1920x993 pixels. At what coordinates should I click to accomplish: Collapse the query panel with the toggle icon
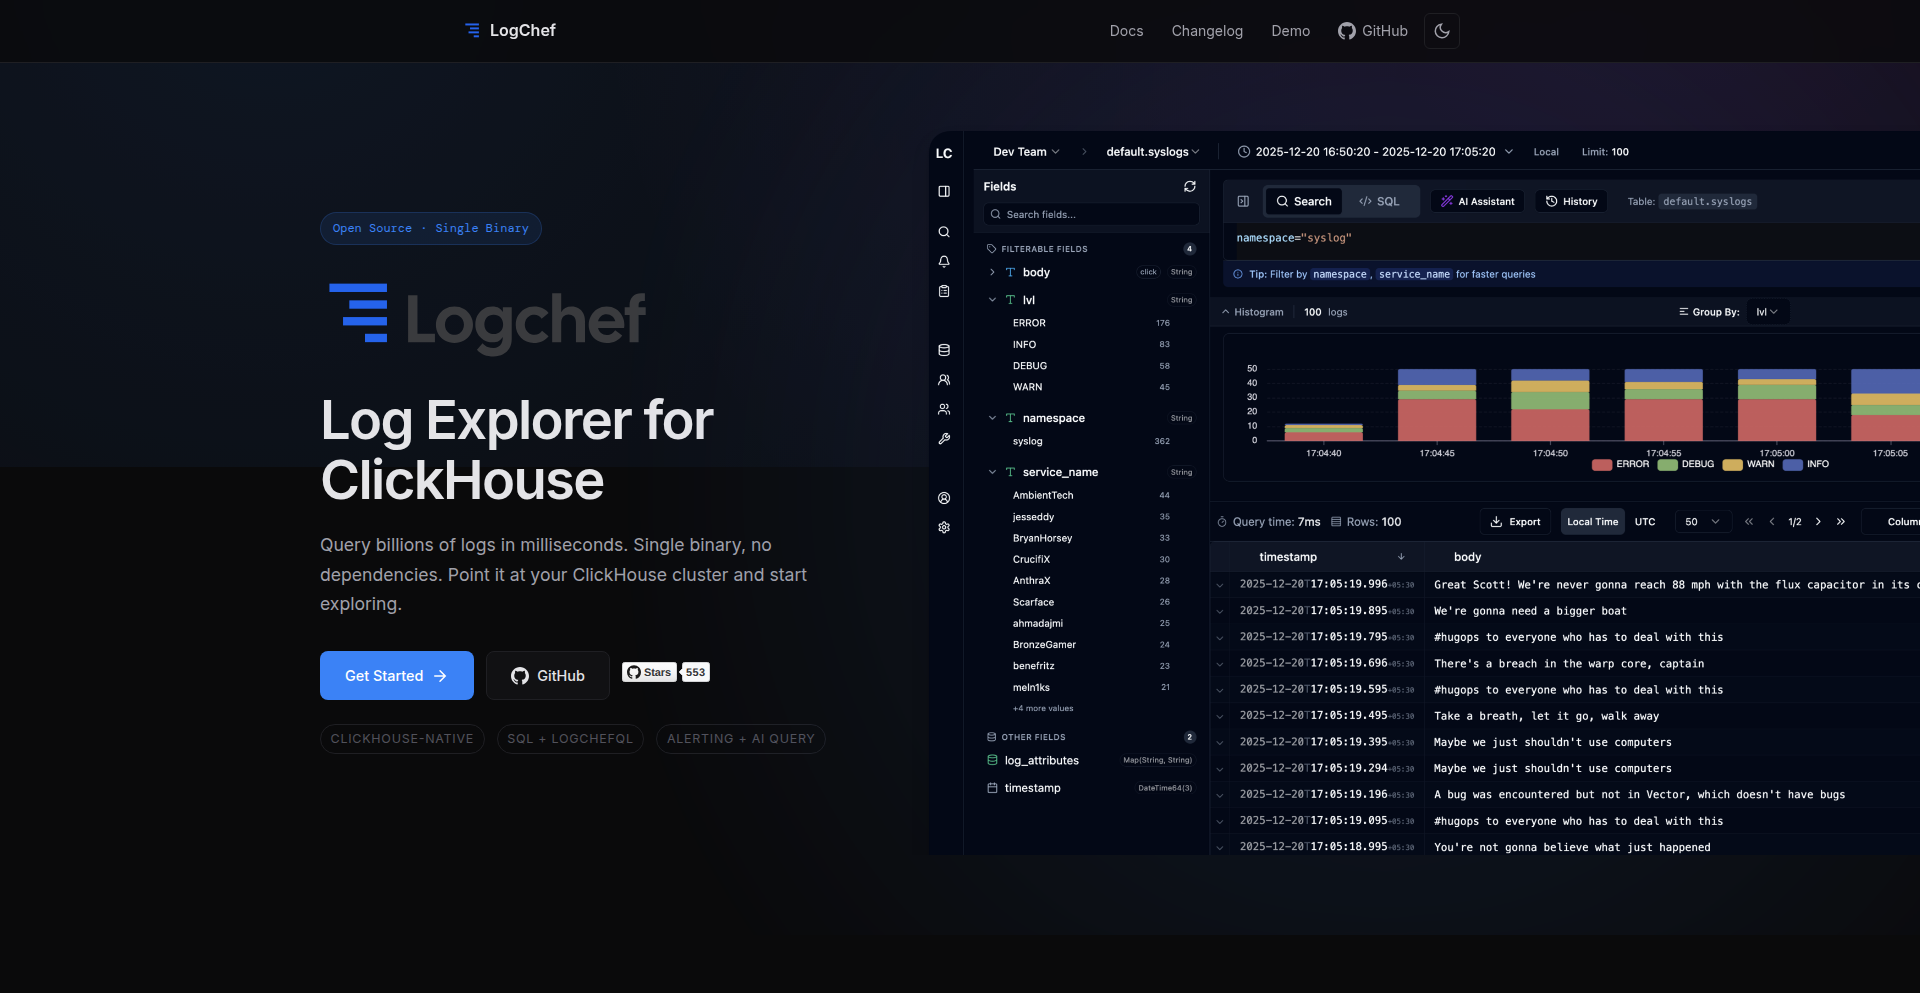point(1242,201)
